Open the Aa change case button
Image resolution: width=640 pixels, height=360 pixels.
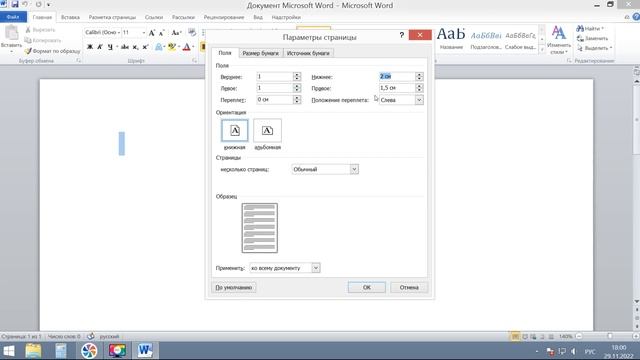tap(176, 33)
